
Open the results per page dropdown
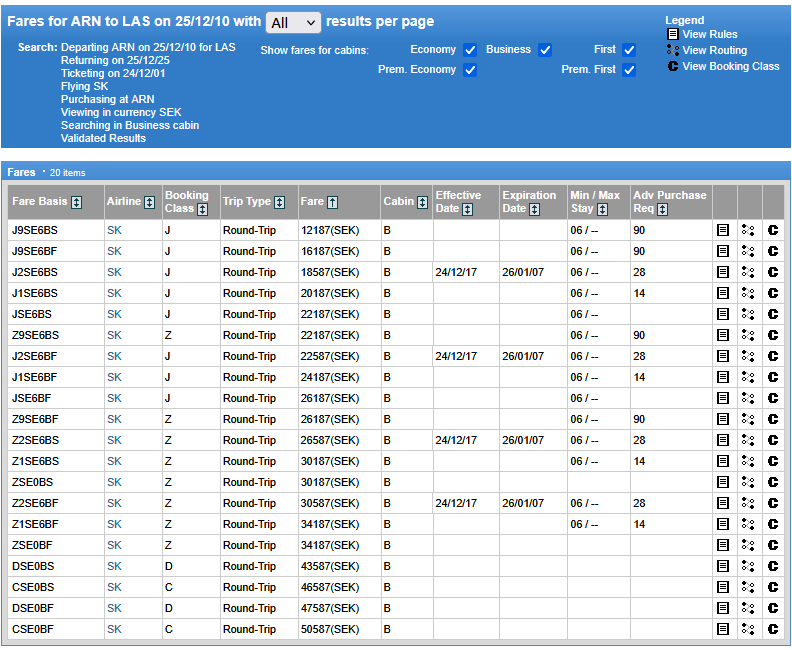[293, 22]
